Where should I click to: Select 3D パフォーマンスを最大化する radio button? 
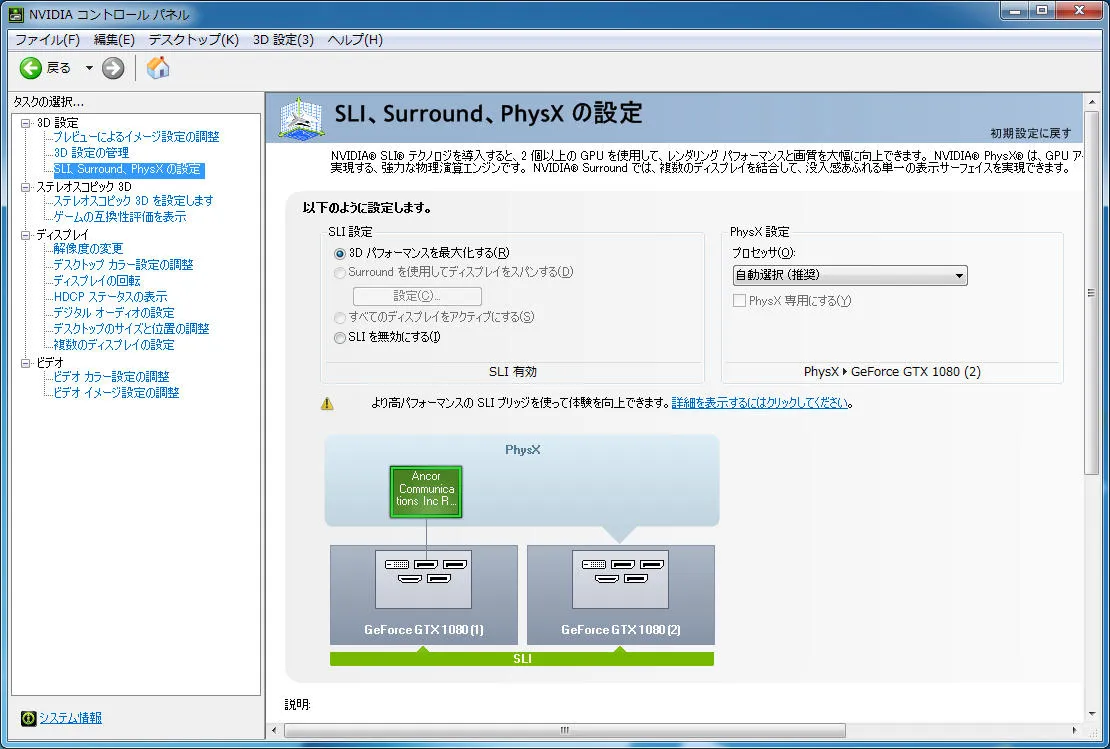tap(340, 253)
